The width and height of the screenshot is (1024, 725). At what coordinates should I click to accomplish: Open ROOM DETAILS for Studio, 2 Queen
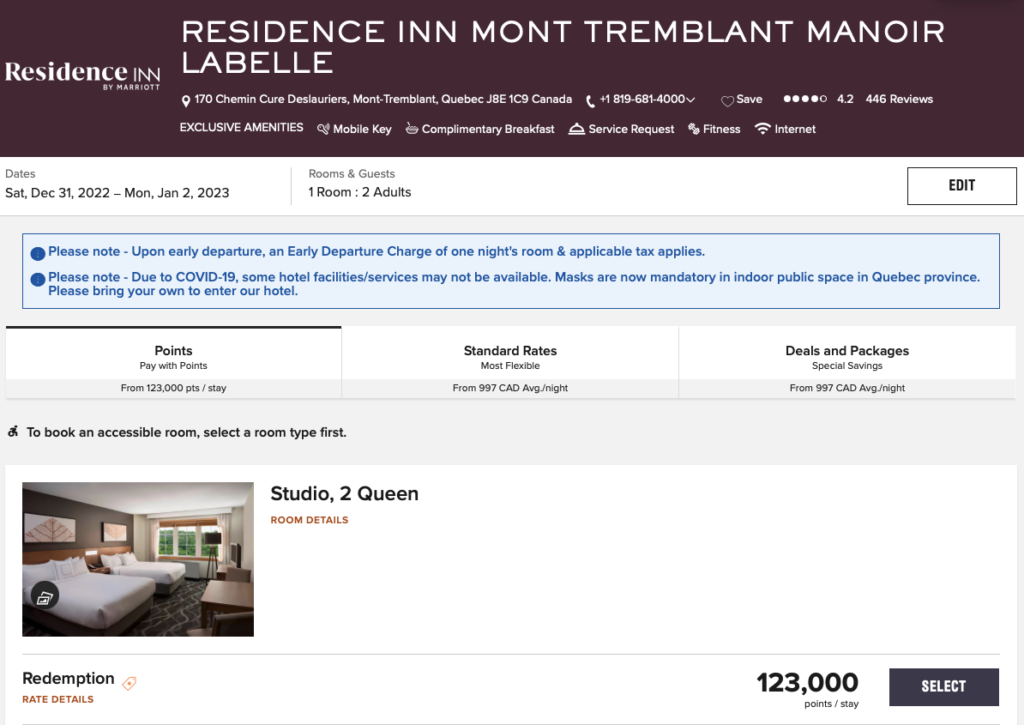(x=309, y=520)
